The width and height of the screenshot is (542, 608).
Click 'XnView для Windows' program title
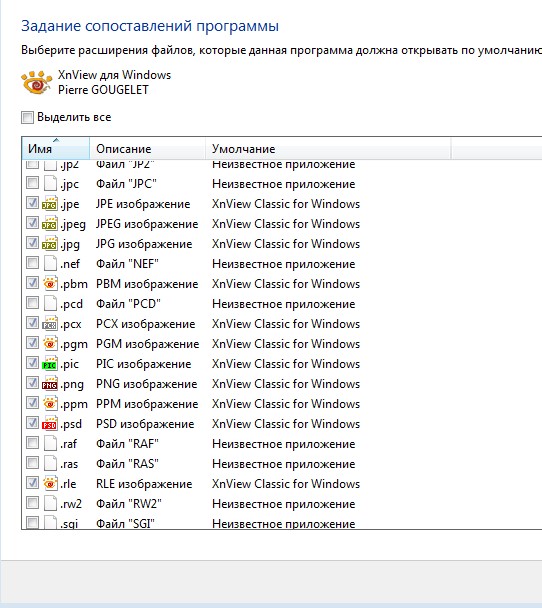pyautogui.click(x=114, y=75)
